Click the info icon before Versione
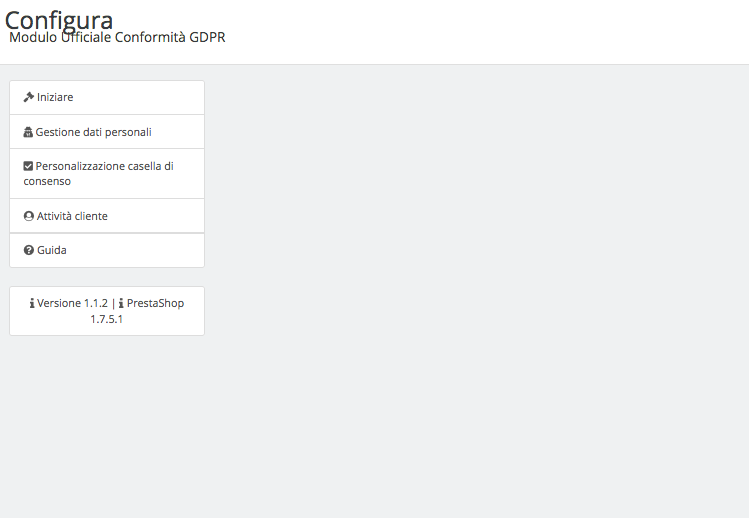Viewport: 749px width, 518px height. pos(32,303)
